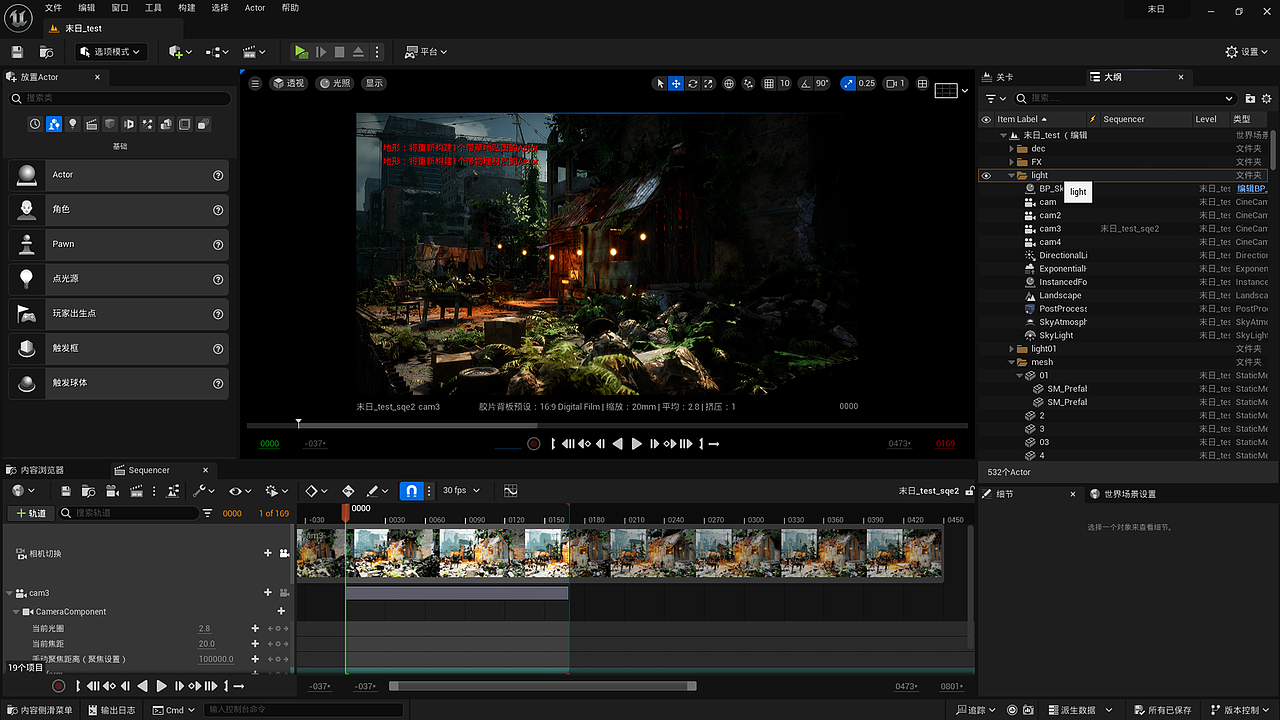Image resolution: width=1280 pixels, height=720 pixels.
Task: Select the Cinematic category icon in Place Actors
Action: [91, 124]
